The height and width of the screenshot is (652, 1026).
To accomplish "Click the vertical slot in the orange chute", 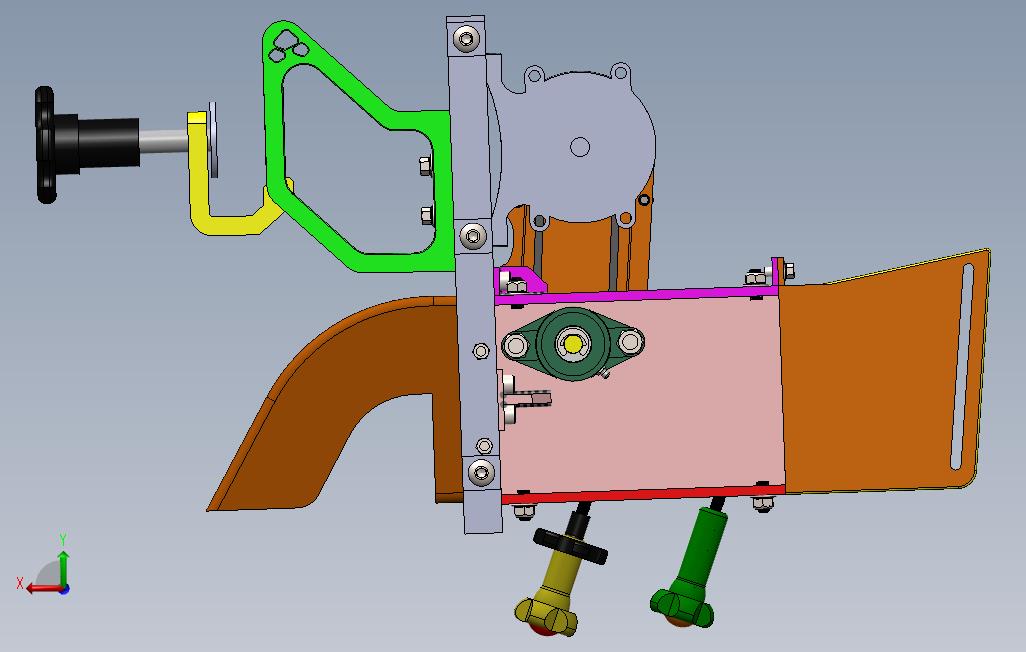I will pos(963,367).
